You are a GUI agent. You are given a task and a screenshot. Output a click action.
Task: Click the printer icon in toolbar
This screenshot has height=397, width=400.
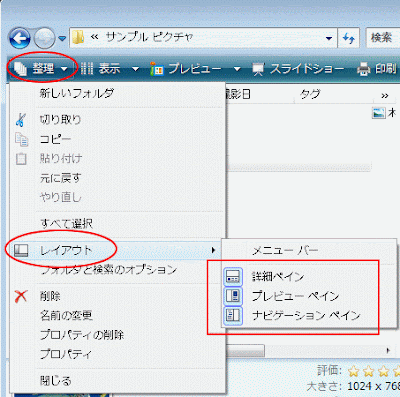(x=364, y=70)
